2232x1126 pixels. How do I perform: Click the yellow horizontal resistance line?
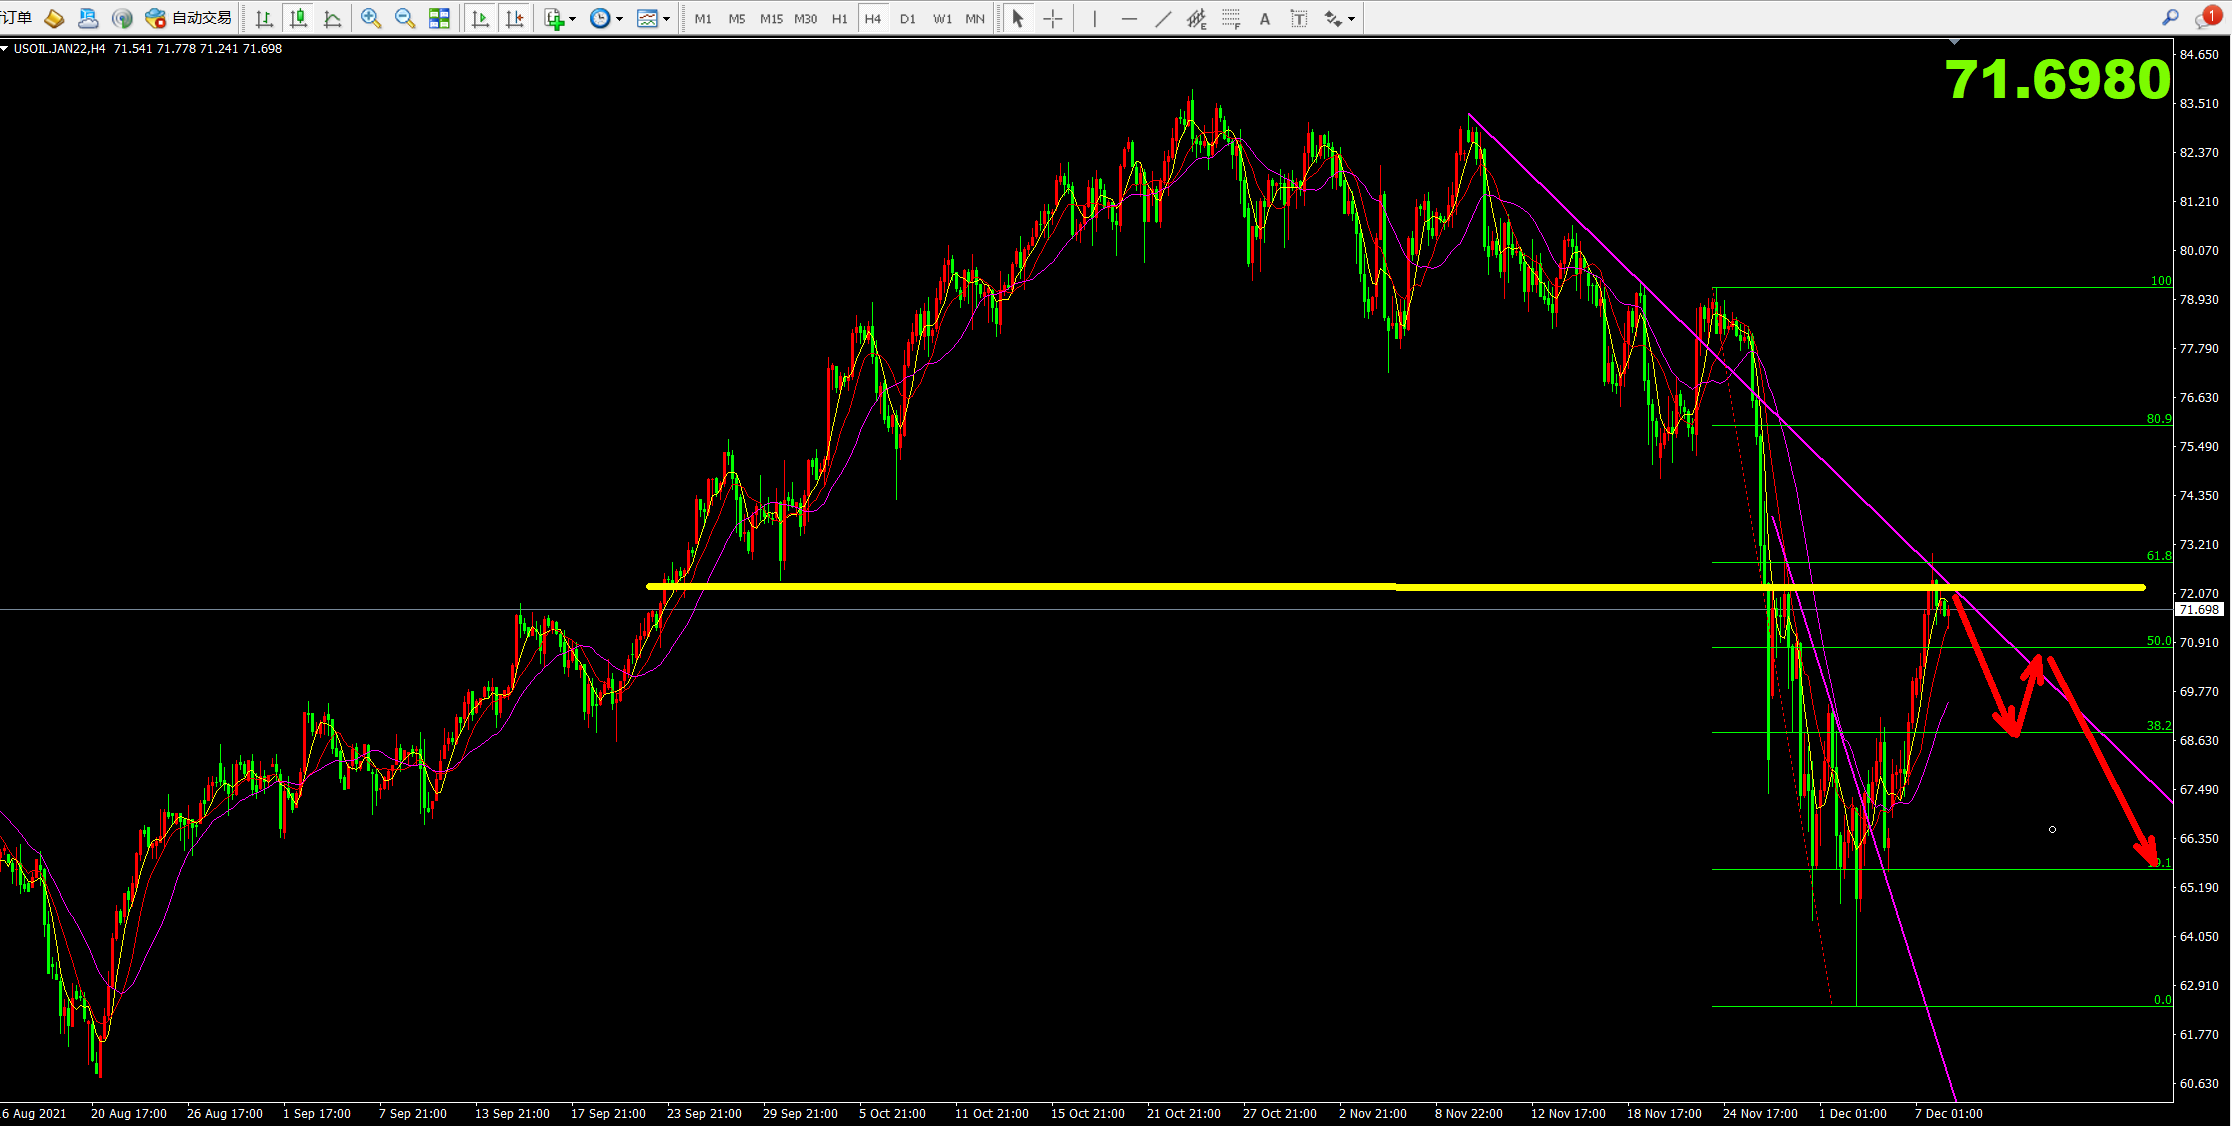pos(1200,586)
